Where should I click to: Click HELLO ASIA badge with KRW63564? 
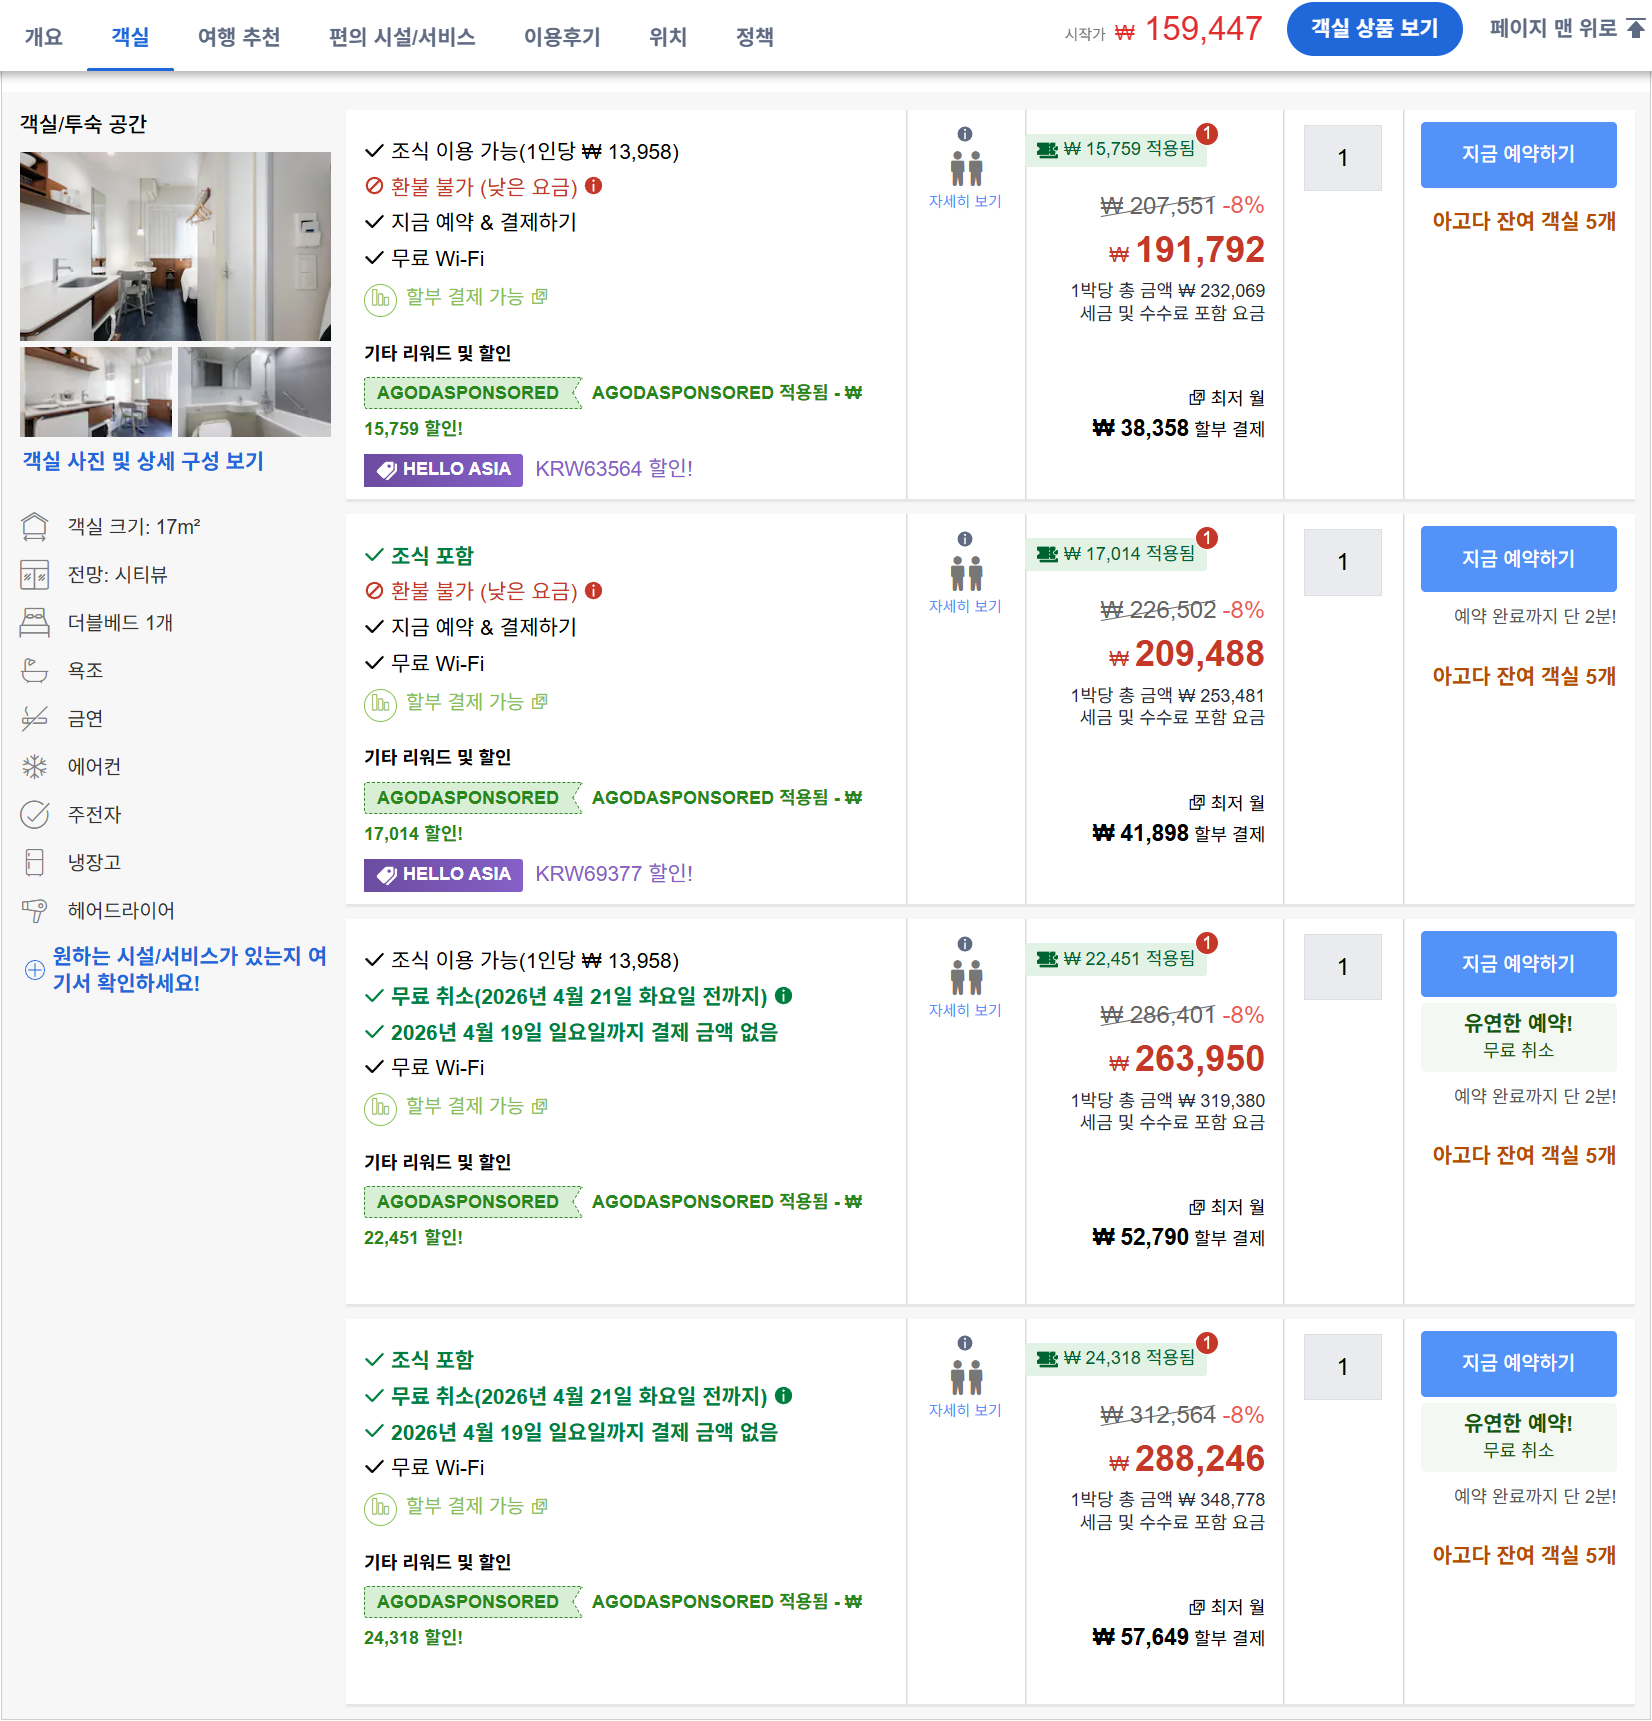[443, 469]
